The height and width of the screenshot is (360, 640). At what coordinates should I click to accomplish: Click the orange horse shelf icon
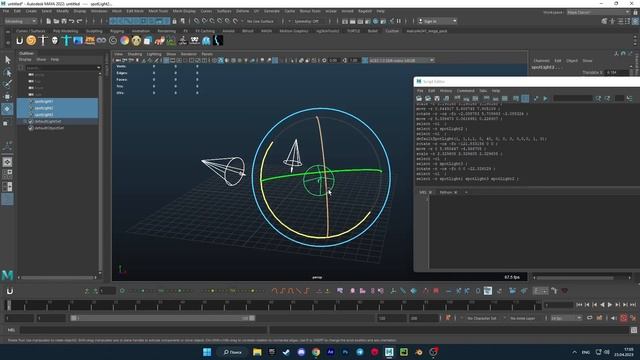(x=160, y=40)
